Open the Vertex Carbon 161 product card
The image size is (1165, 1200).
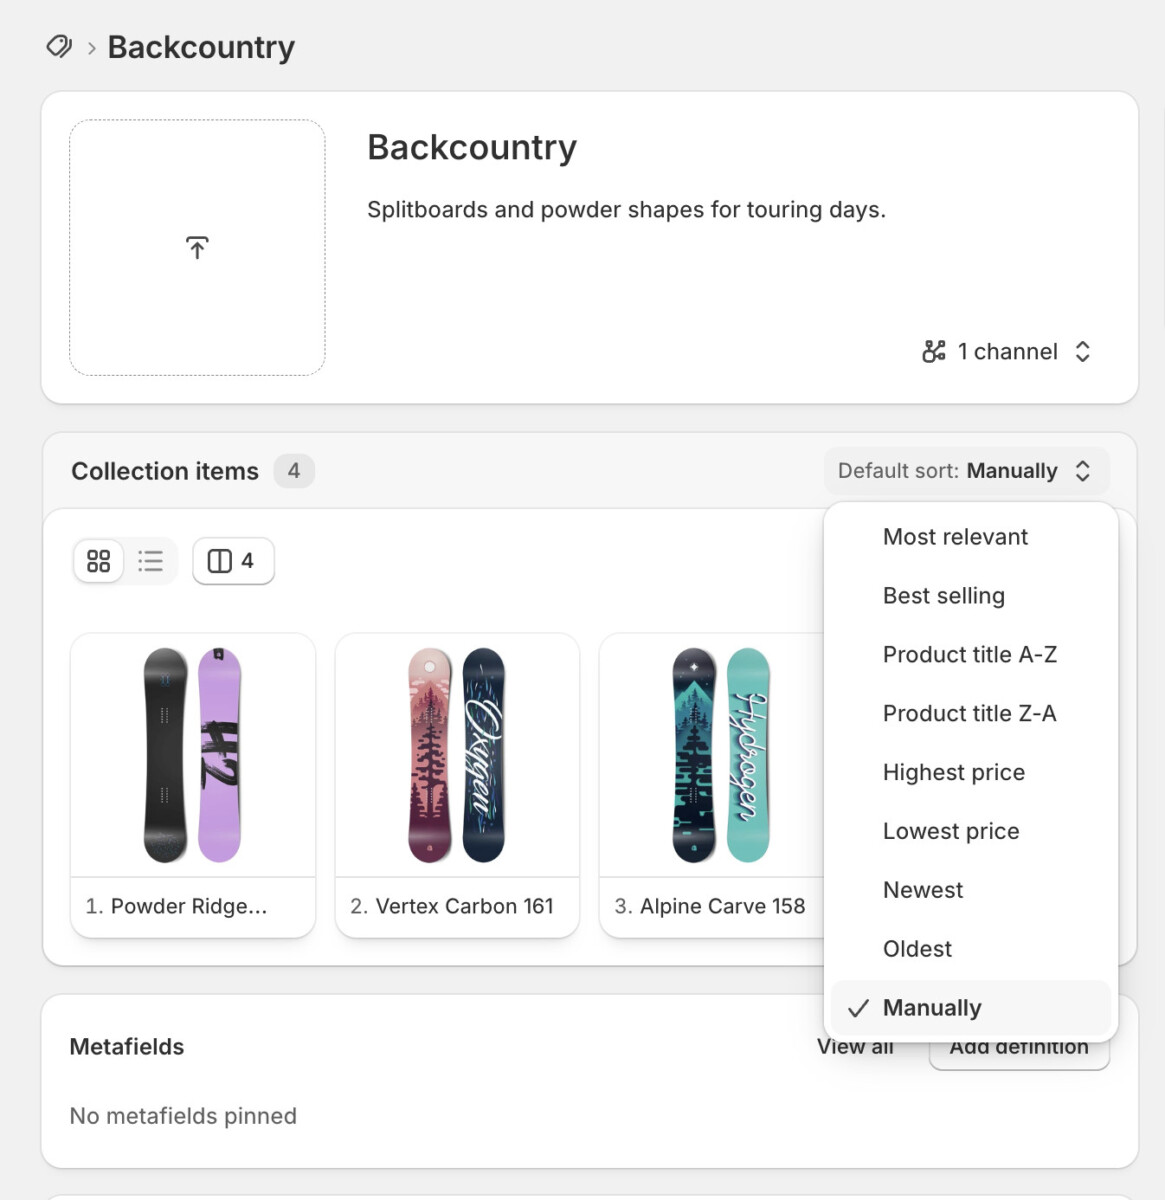point(457,785)
